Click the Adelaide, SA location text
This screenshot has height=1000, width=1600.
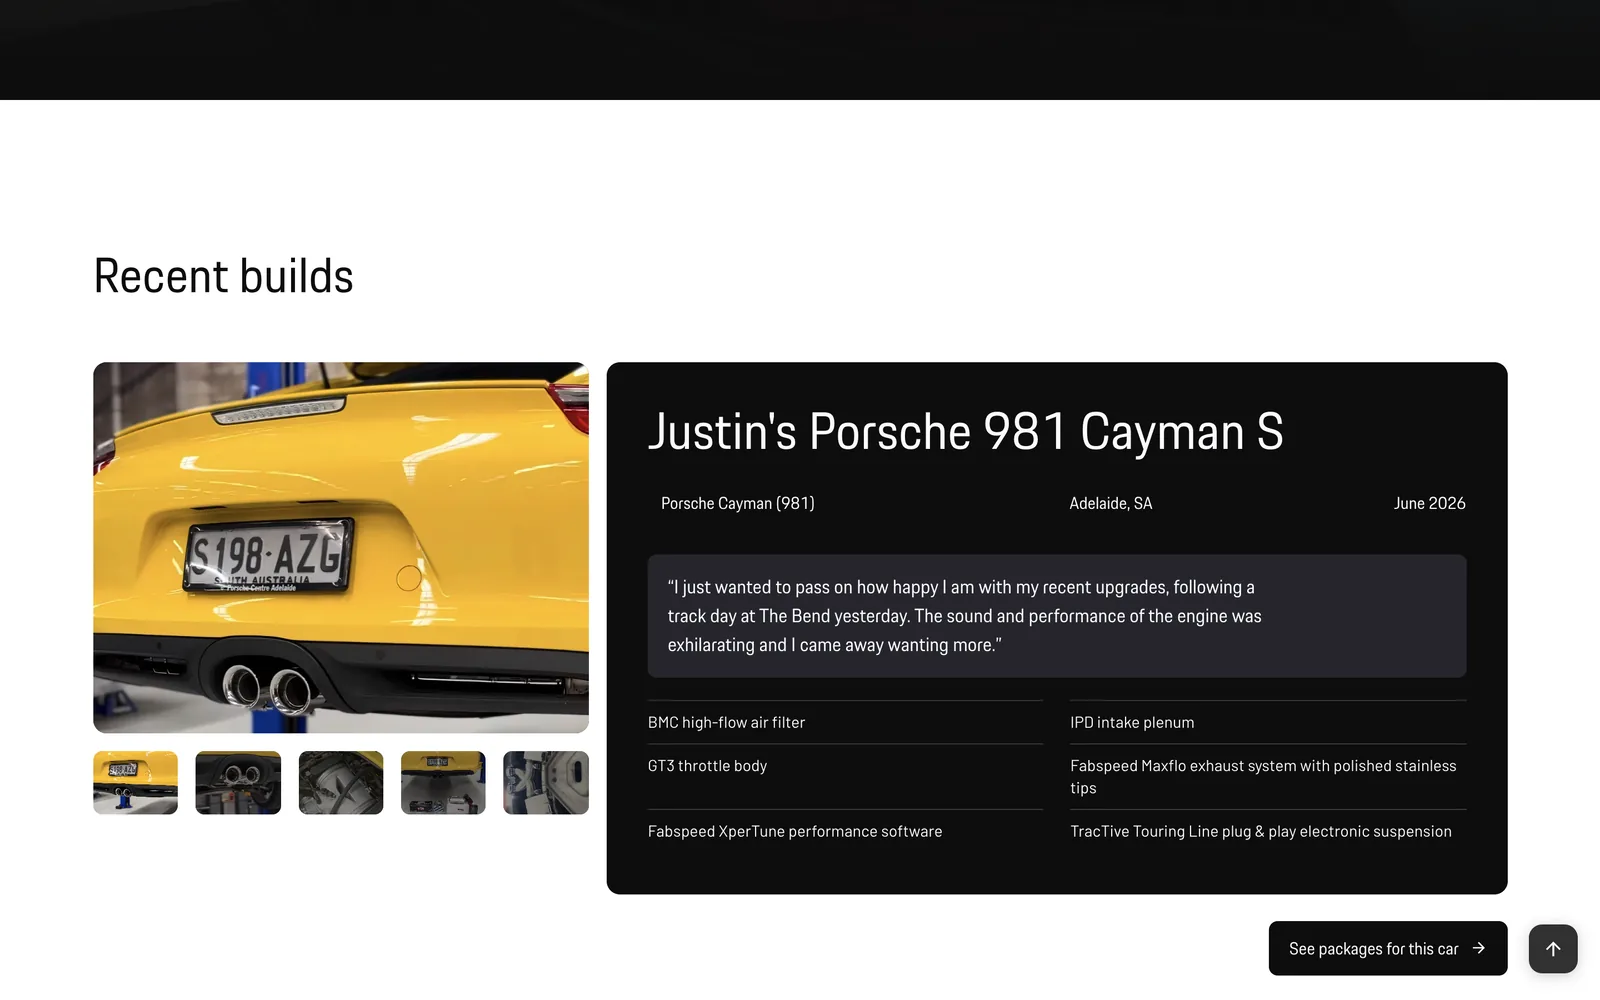tap(1111, 503)
